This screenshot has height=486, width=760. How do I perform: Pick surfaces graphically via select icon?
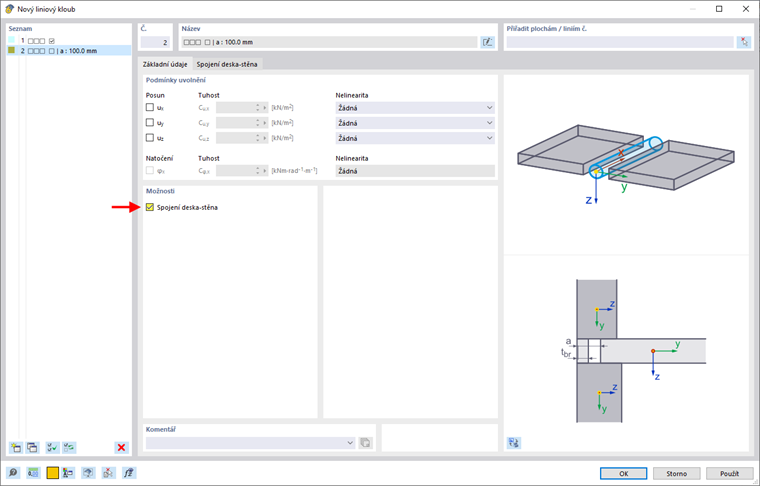(744, 42)
